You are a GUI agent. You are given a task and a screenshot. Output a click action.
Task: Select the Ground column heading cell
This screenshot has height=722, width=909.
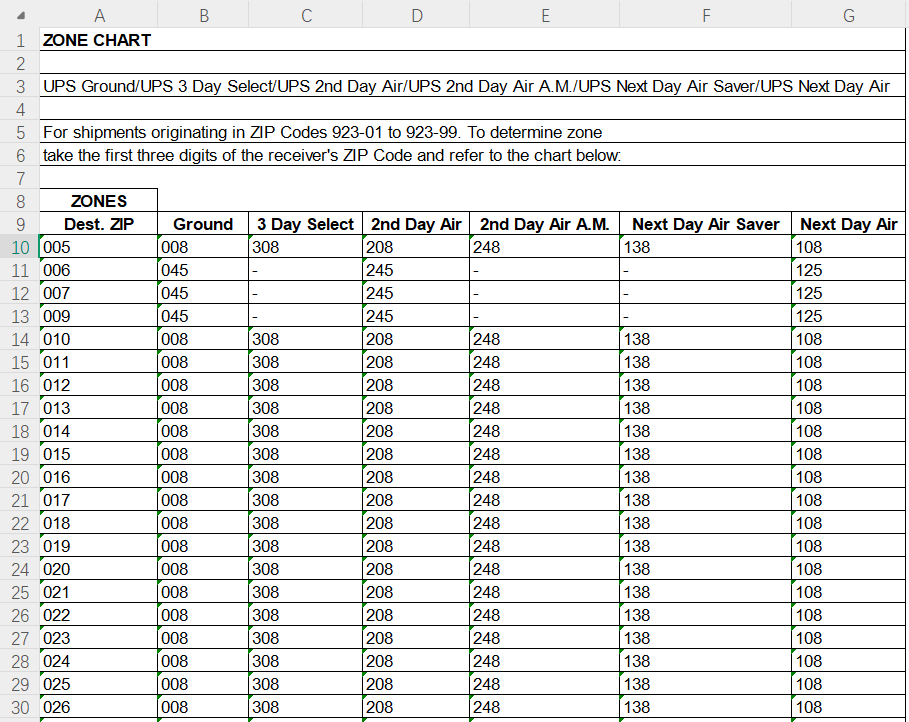click(x=203, y=224)
